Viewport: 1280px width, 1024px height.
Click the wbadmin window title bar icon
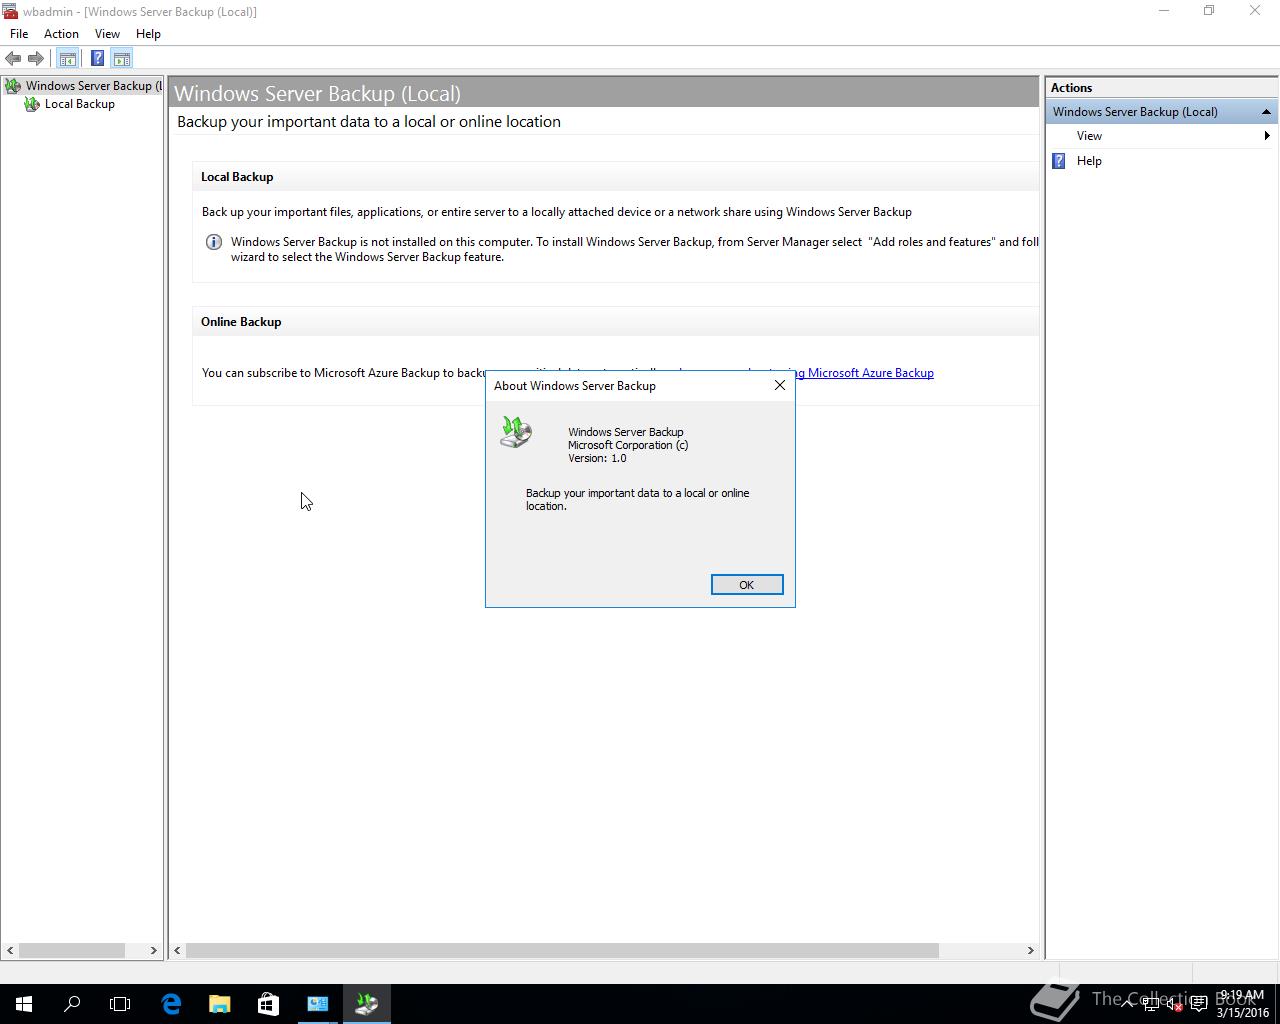coord(10,11)
